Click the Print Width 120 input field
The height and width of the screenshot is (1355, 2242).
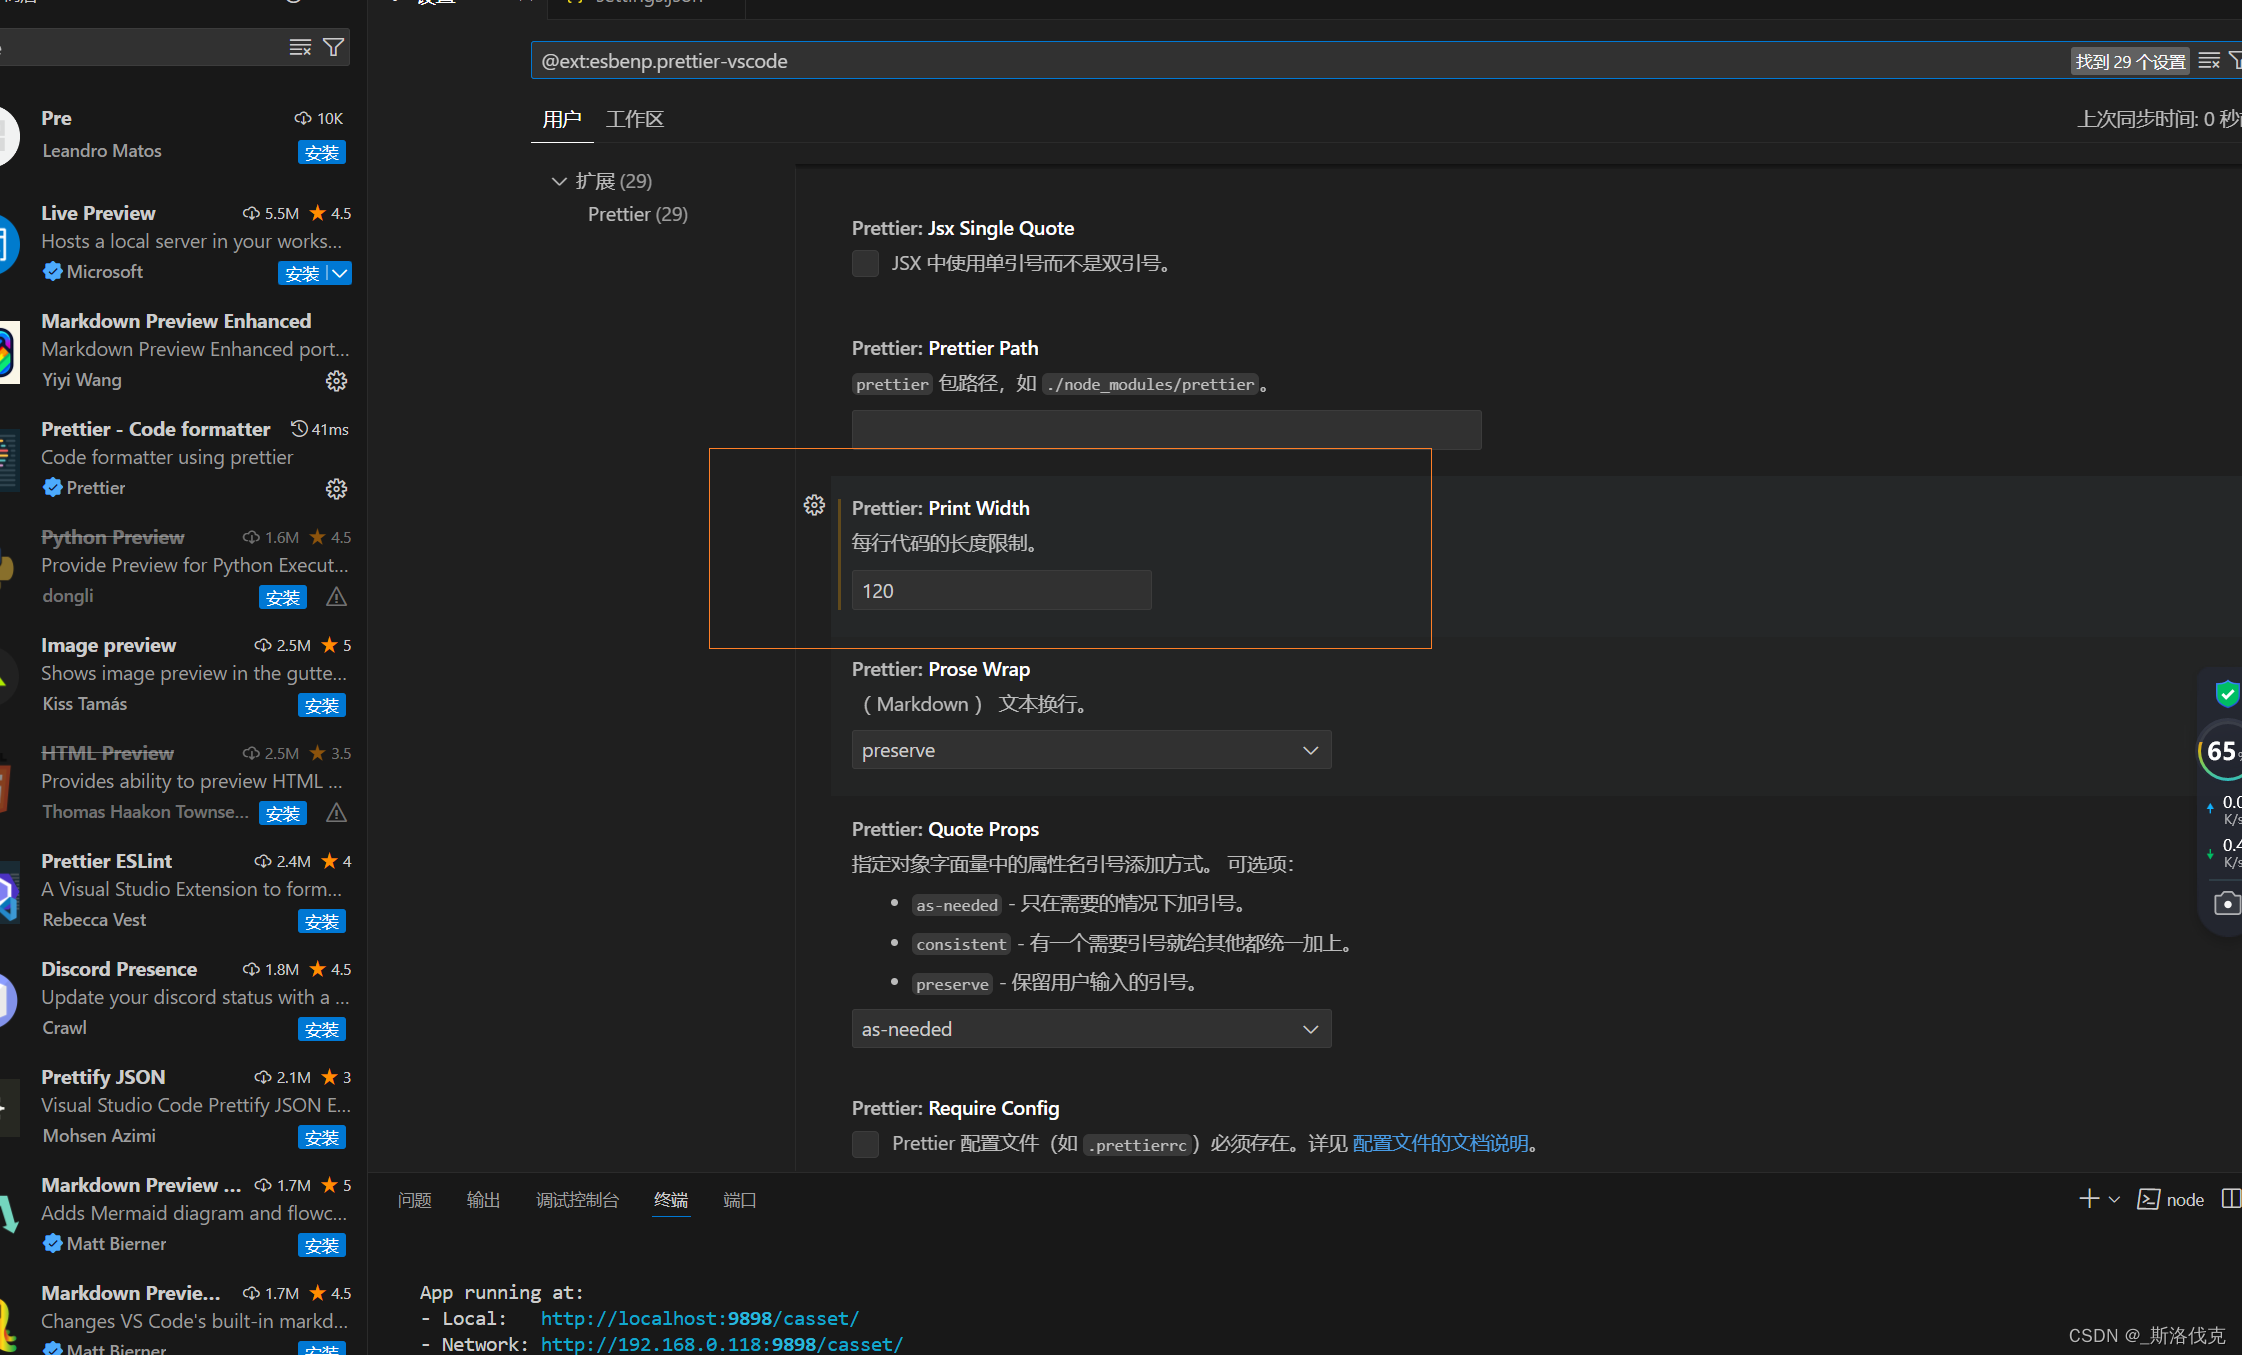click(x=1001, y=590)
